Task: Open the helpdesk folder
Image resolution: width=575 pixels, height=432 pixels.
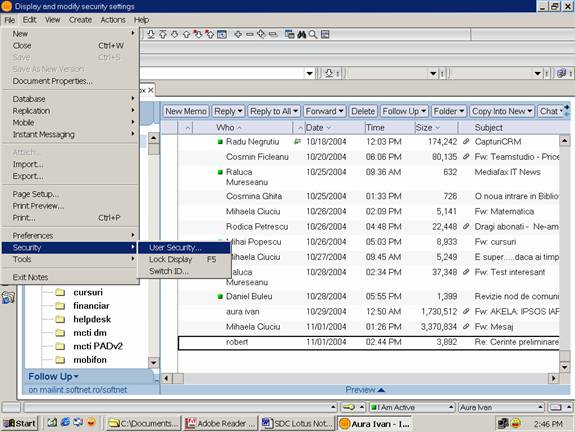Action: (x=92, y=319)
